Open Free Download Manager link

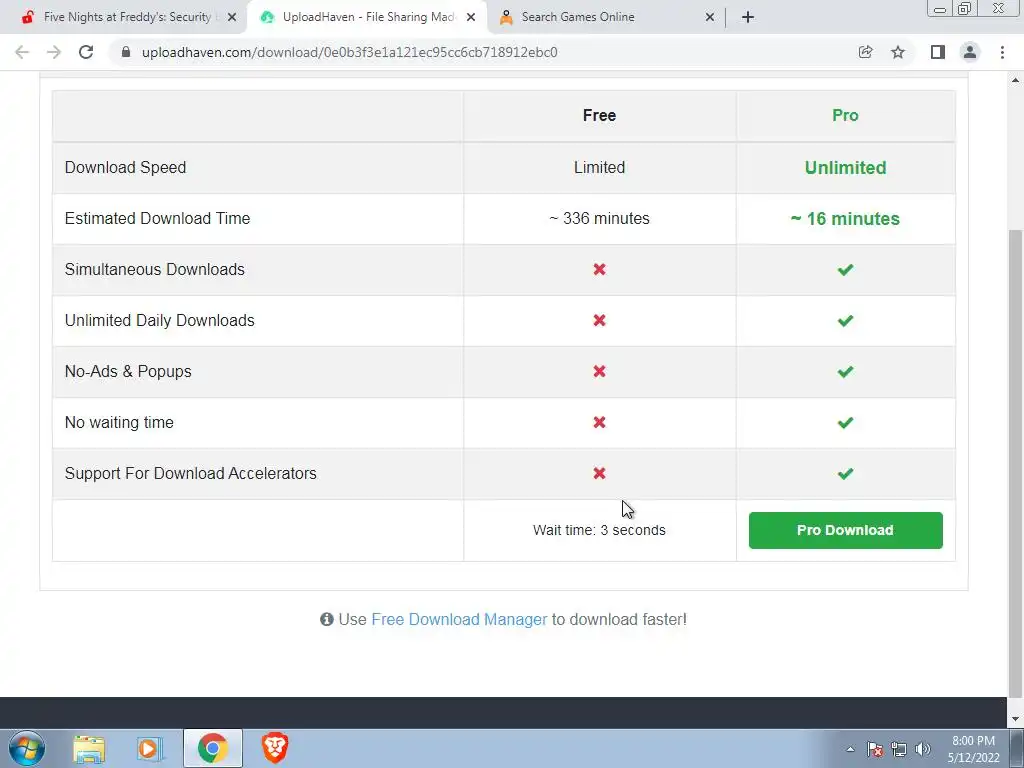click(x=459, y=619)
